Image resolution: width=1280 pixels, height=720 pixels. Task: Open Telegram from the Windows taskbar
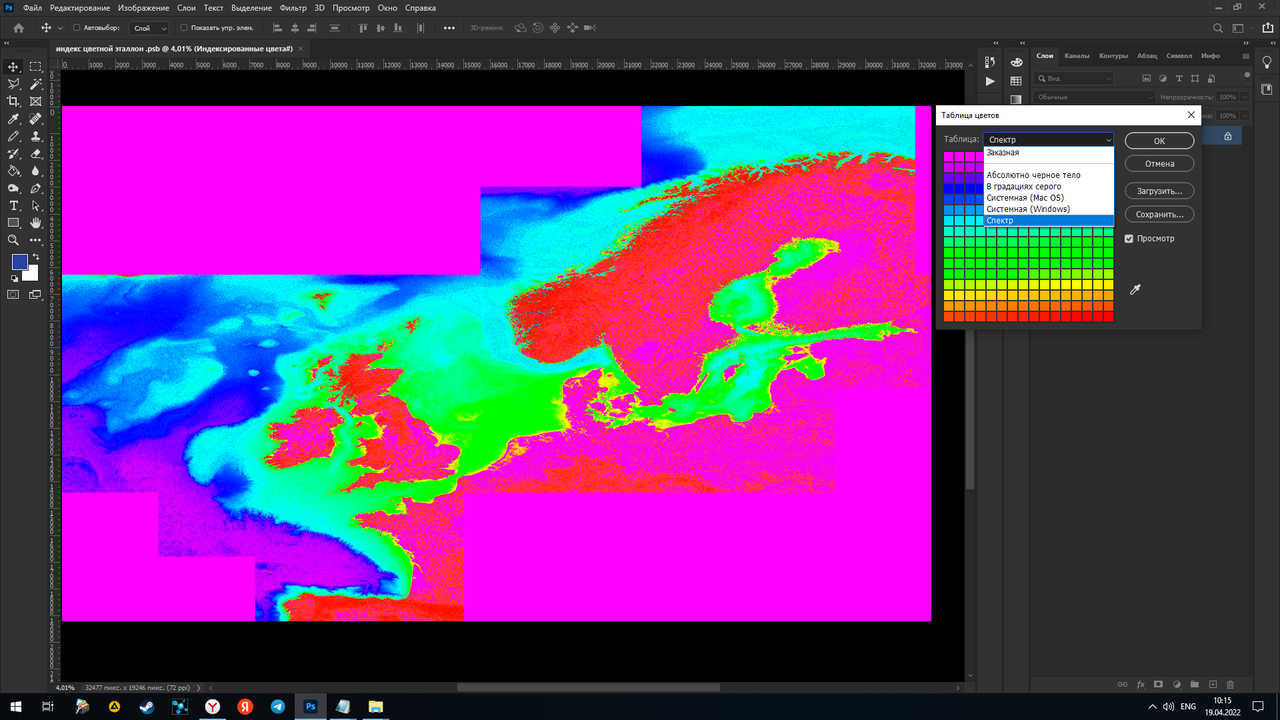coord(278,706)
